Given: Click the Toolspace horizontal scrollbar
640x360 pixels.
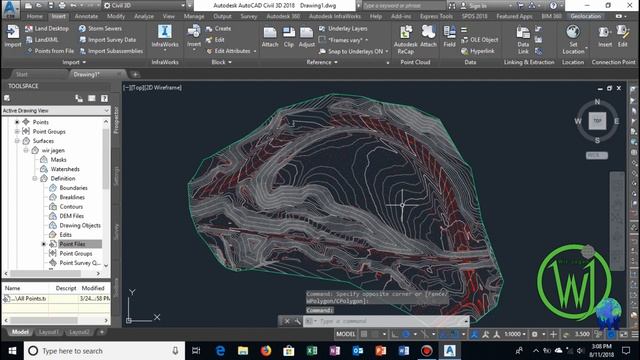Looking at the screenshot, I should [52, 273].
